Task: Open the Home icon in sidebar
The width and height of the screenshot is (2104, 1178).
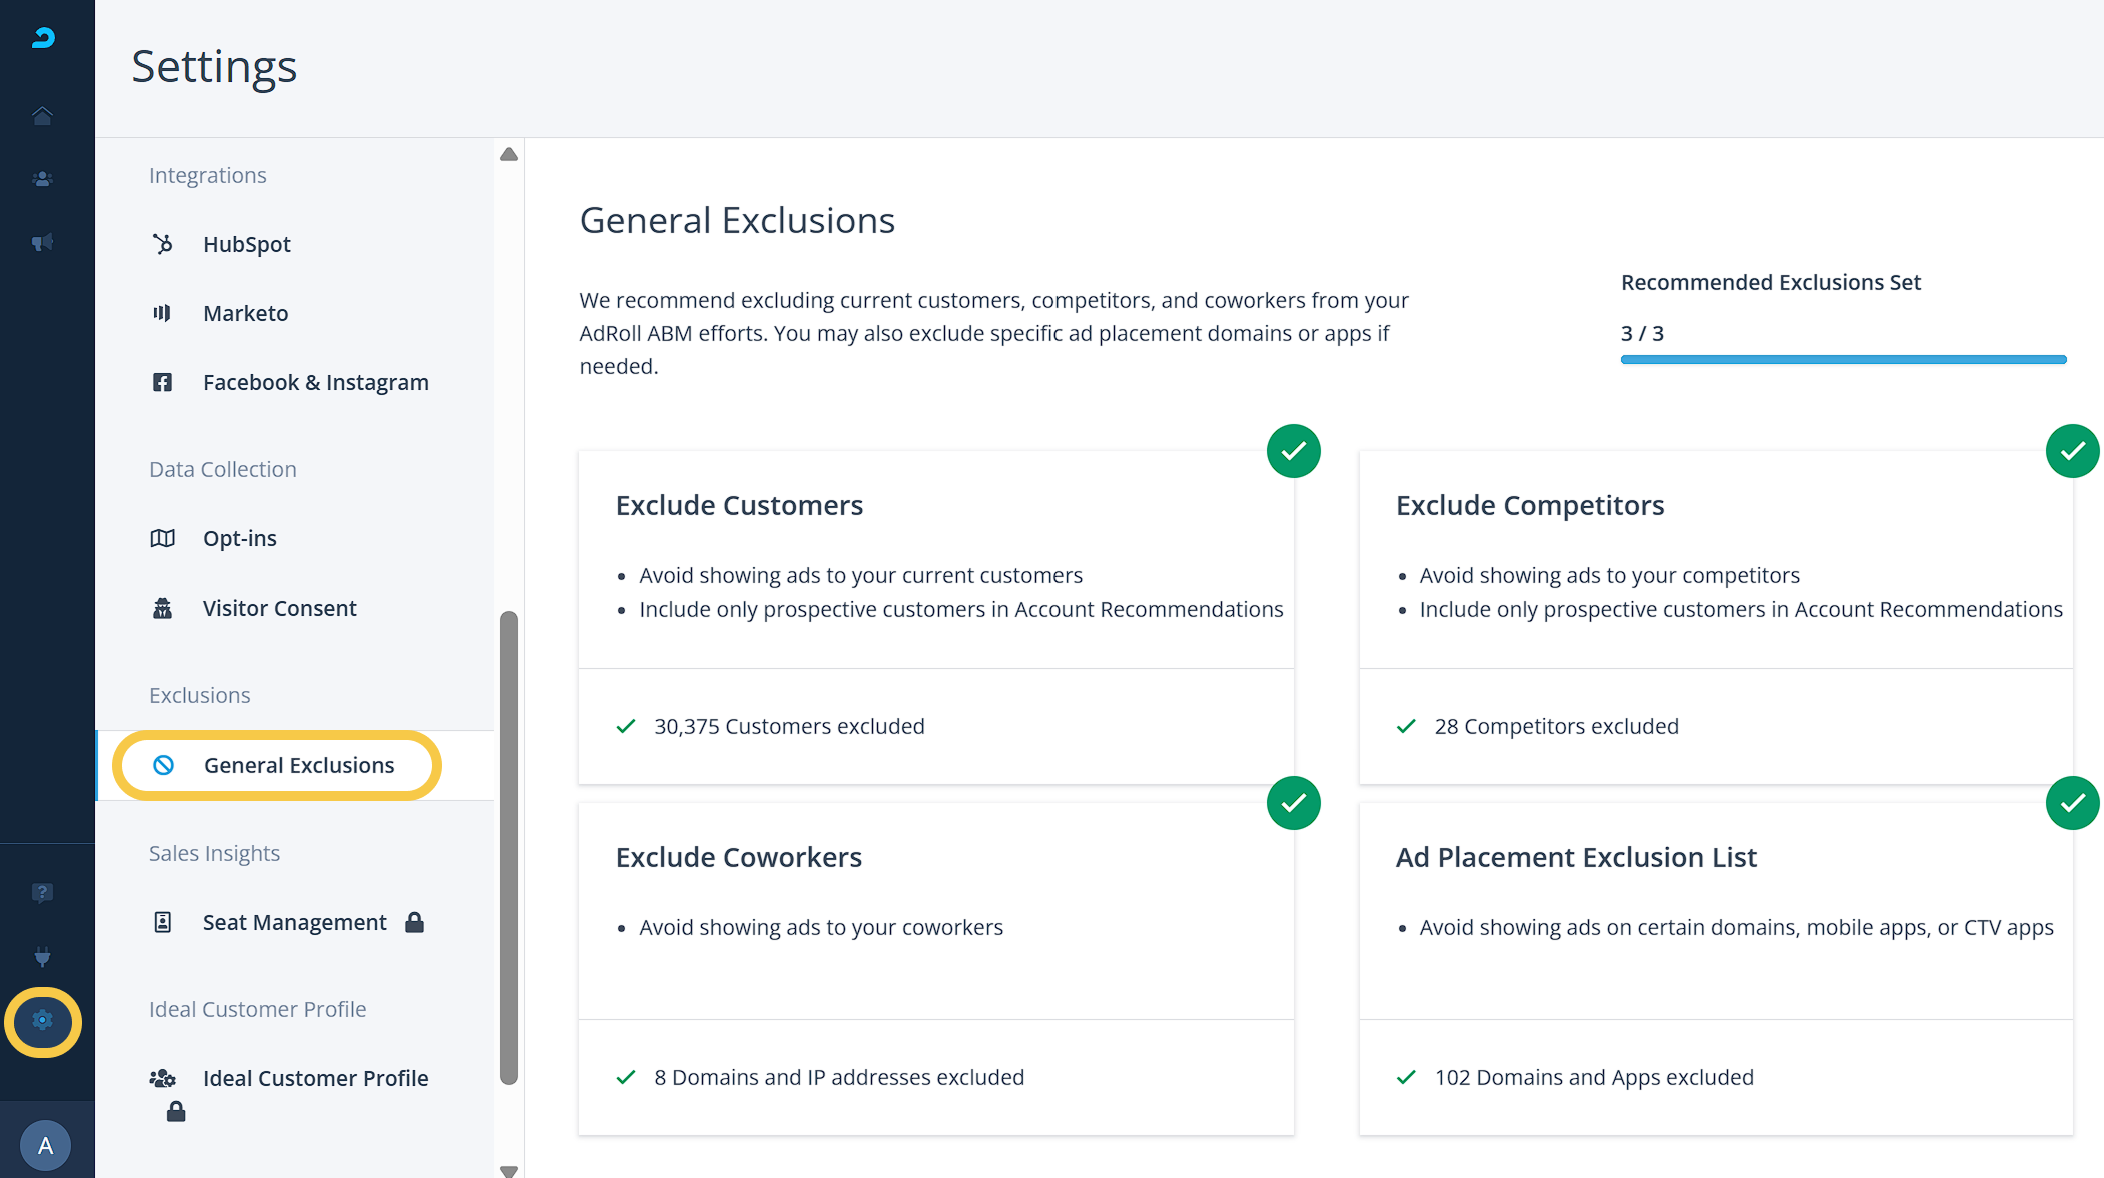Action: [42, 116]
